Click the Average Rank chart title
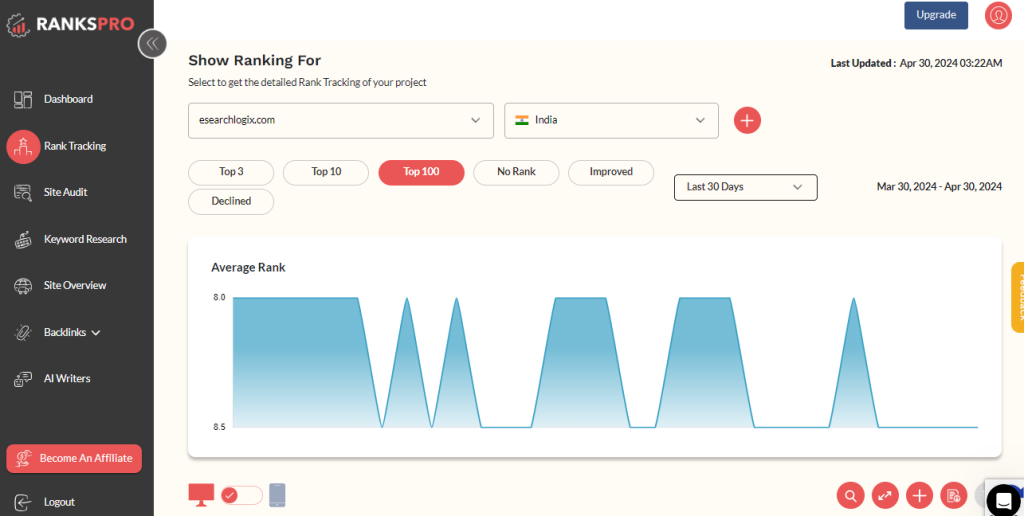 coord(248,268)
